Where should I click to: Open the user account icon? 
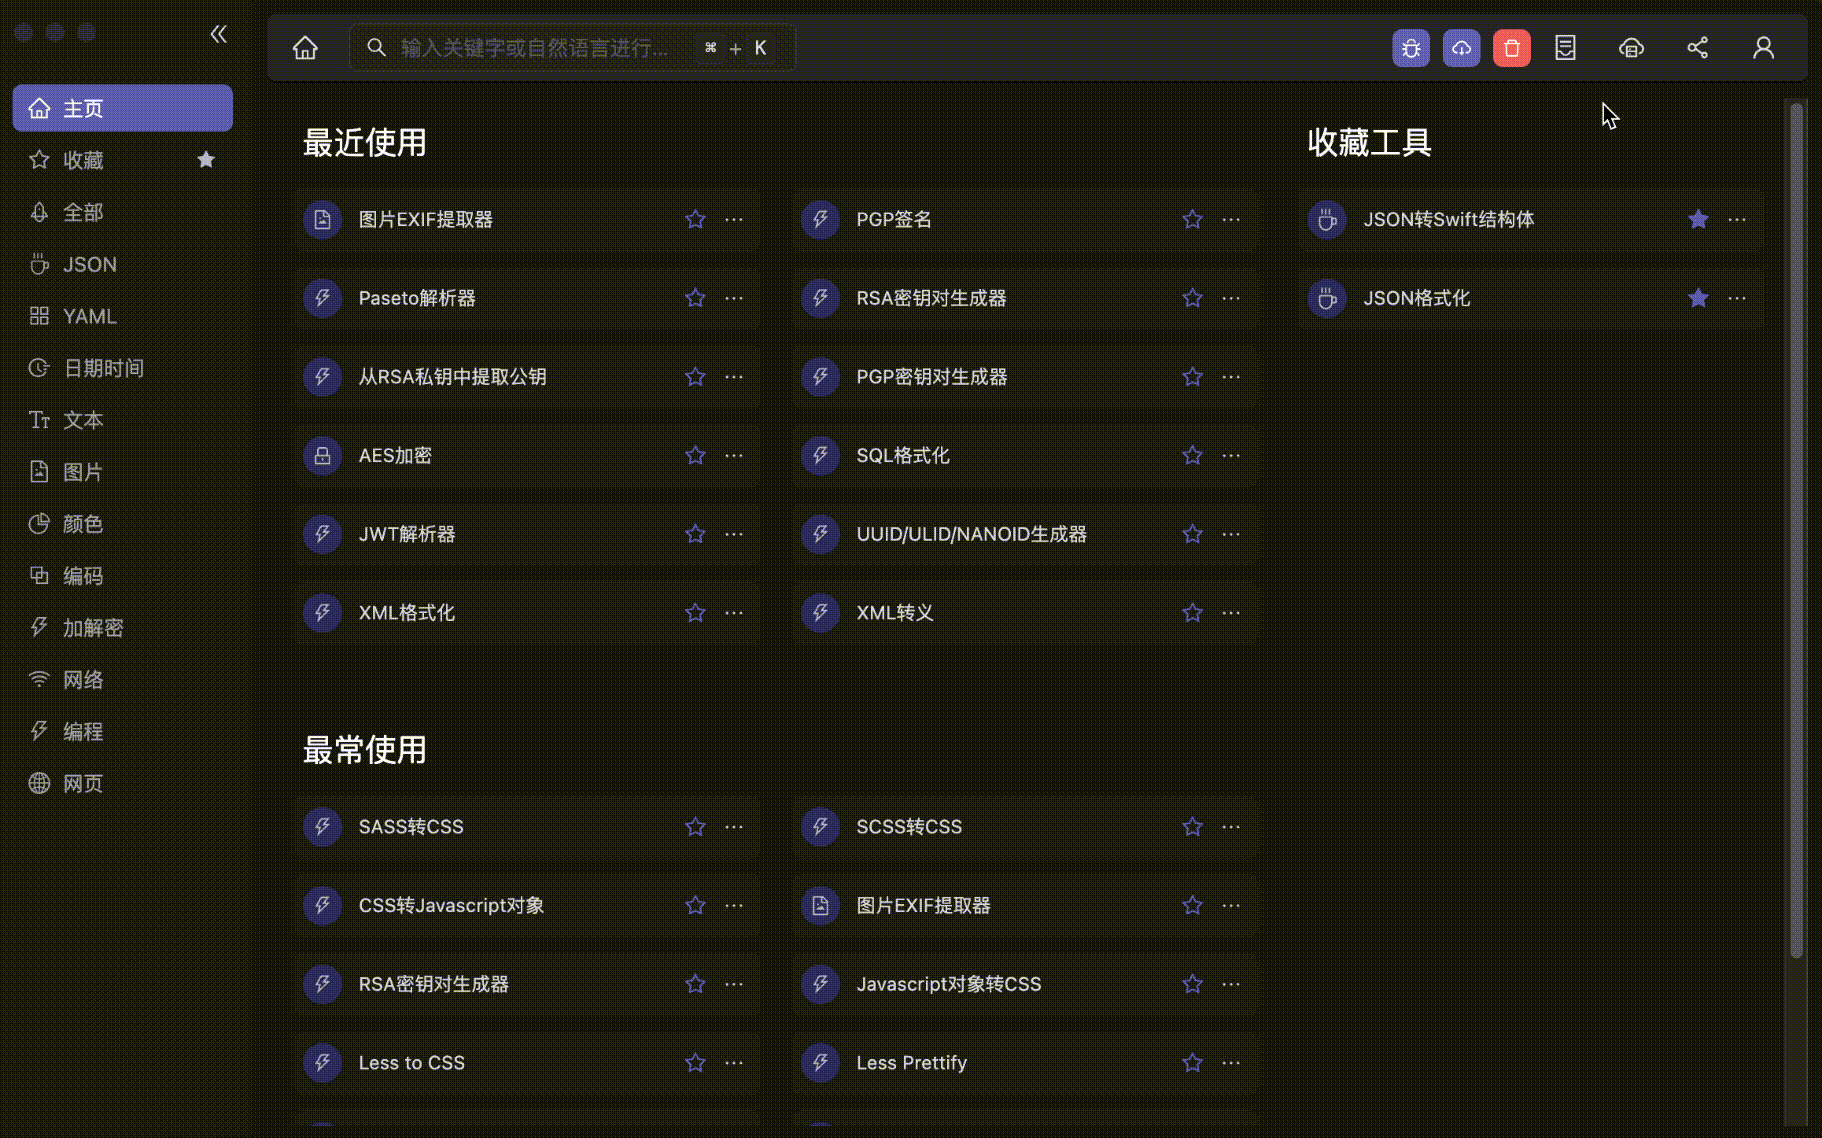click(1763, 48)
